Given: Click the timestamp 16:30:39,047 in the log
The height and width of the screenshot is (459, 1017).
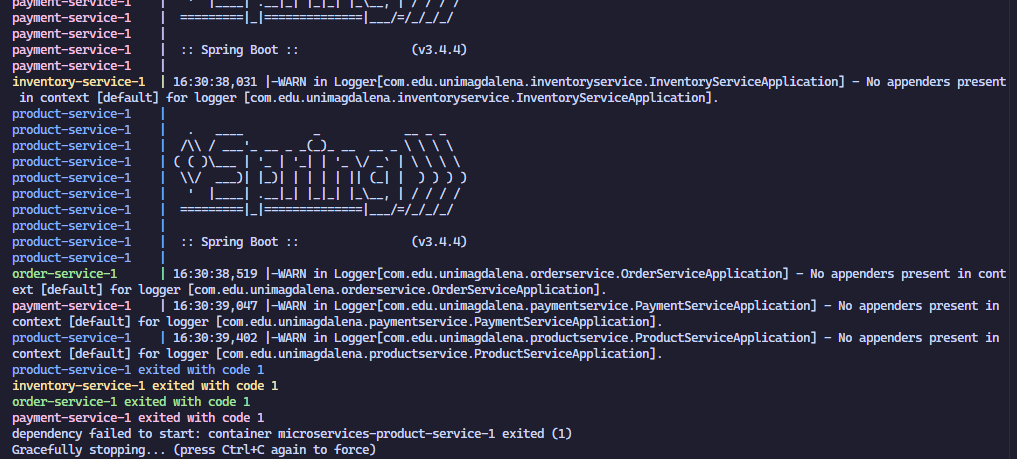Looking at the screenshot, I should coord(215,305).
